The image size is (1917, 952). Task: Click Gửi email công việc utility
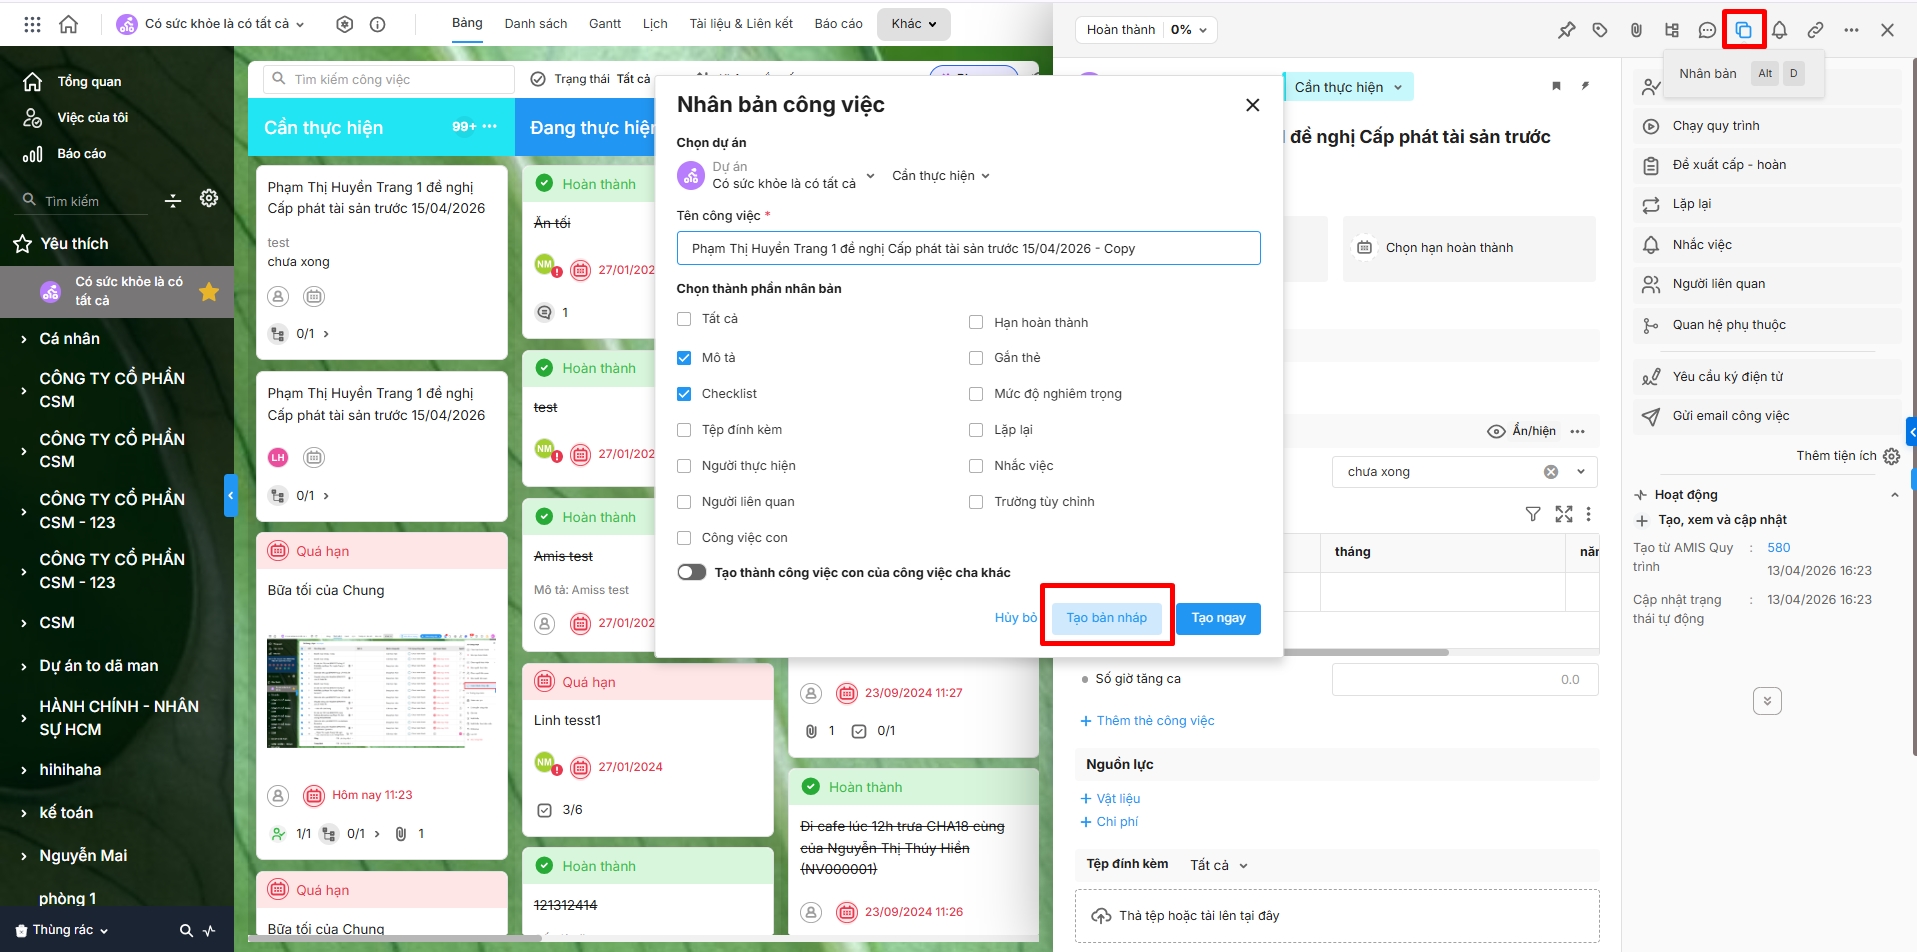1767,416
